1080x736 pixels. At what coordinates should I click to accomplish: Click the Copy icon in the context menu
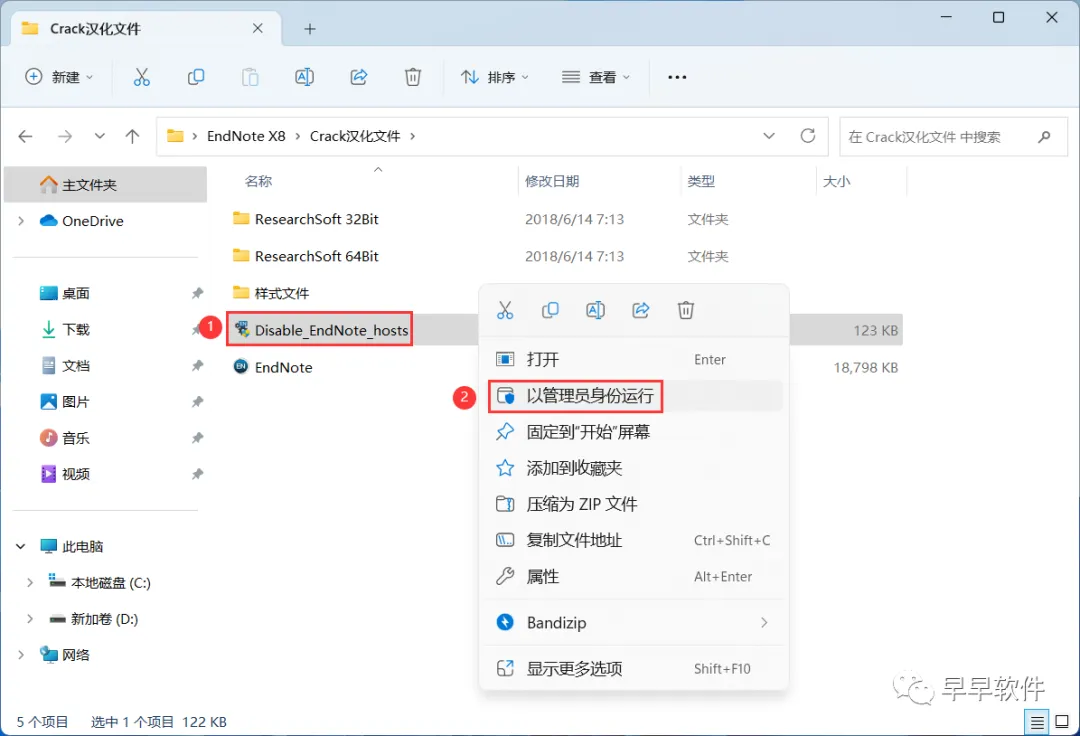[x=550, y=311]
